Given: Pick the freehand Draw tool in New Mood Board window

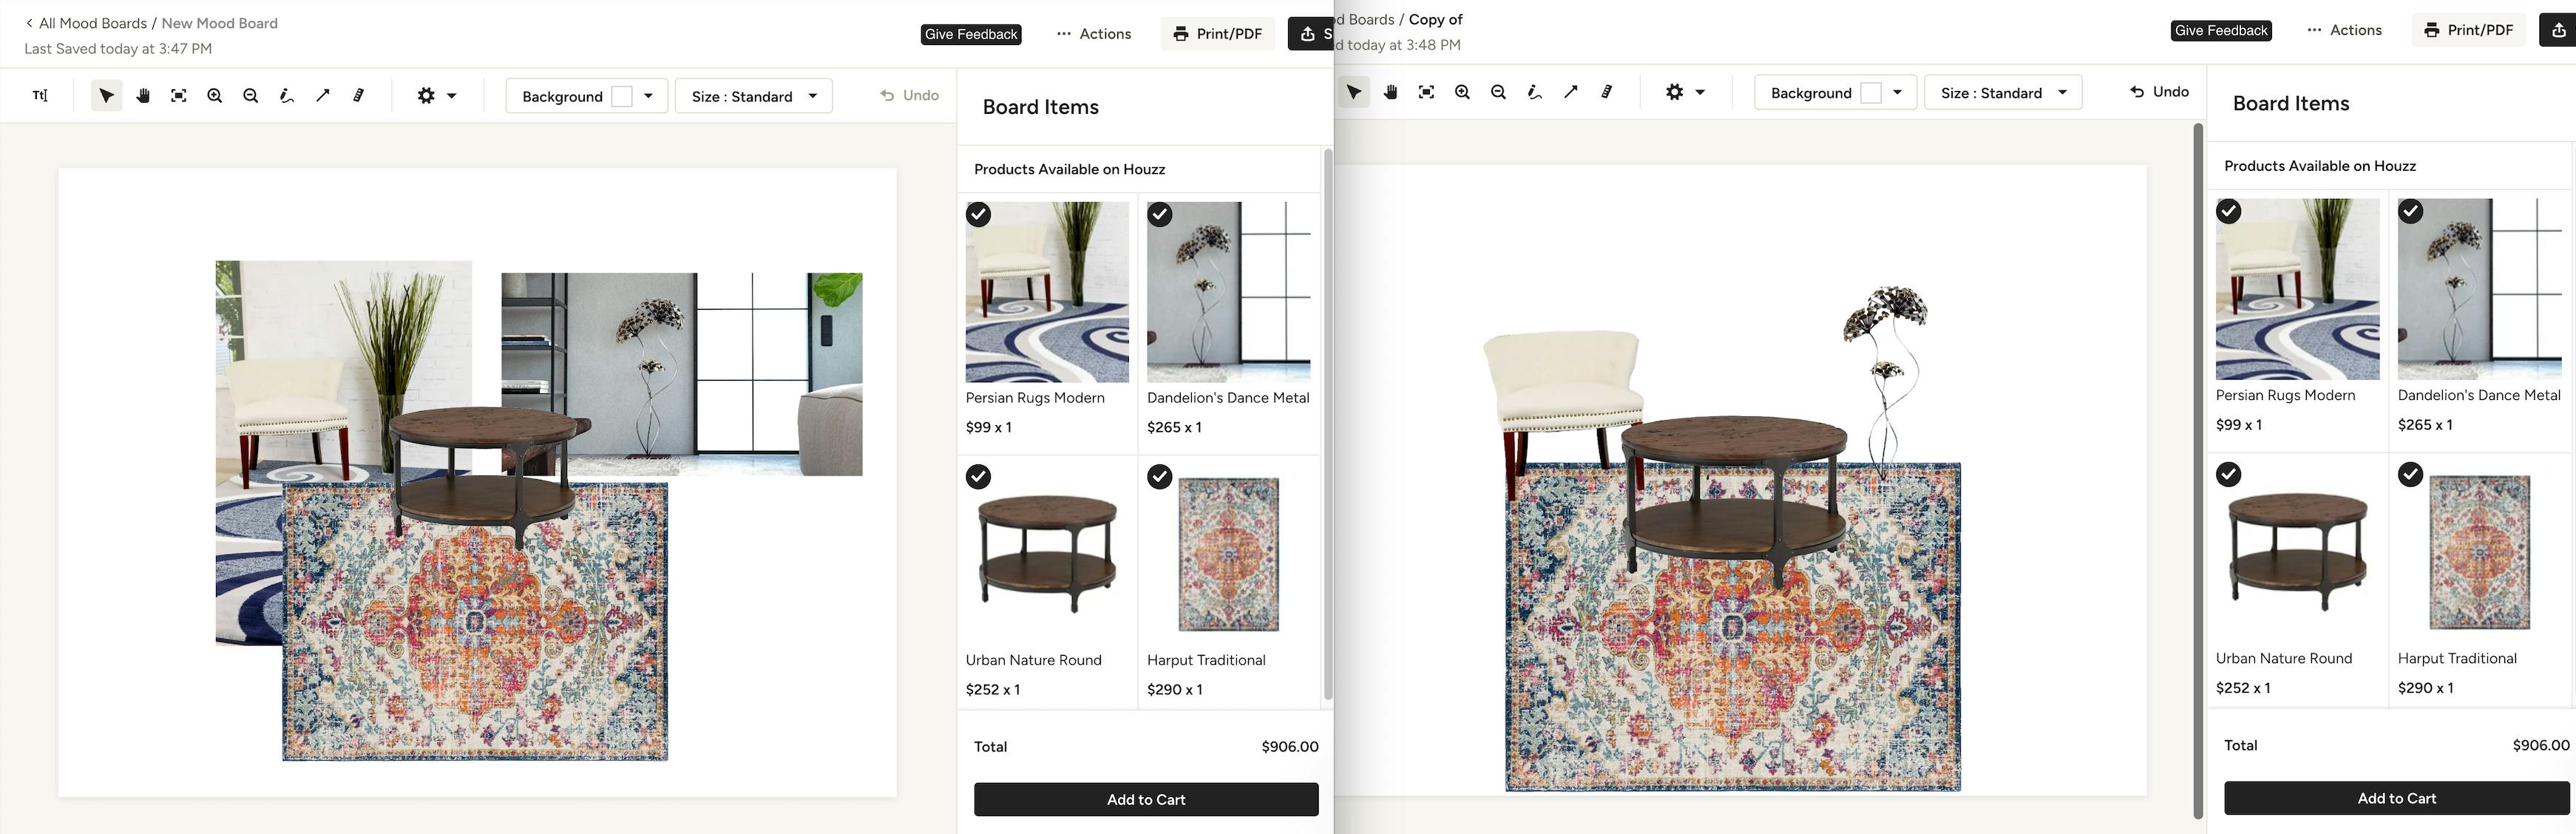Looking at the screenshot, I should 287,96.
